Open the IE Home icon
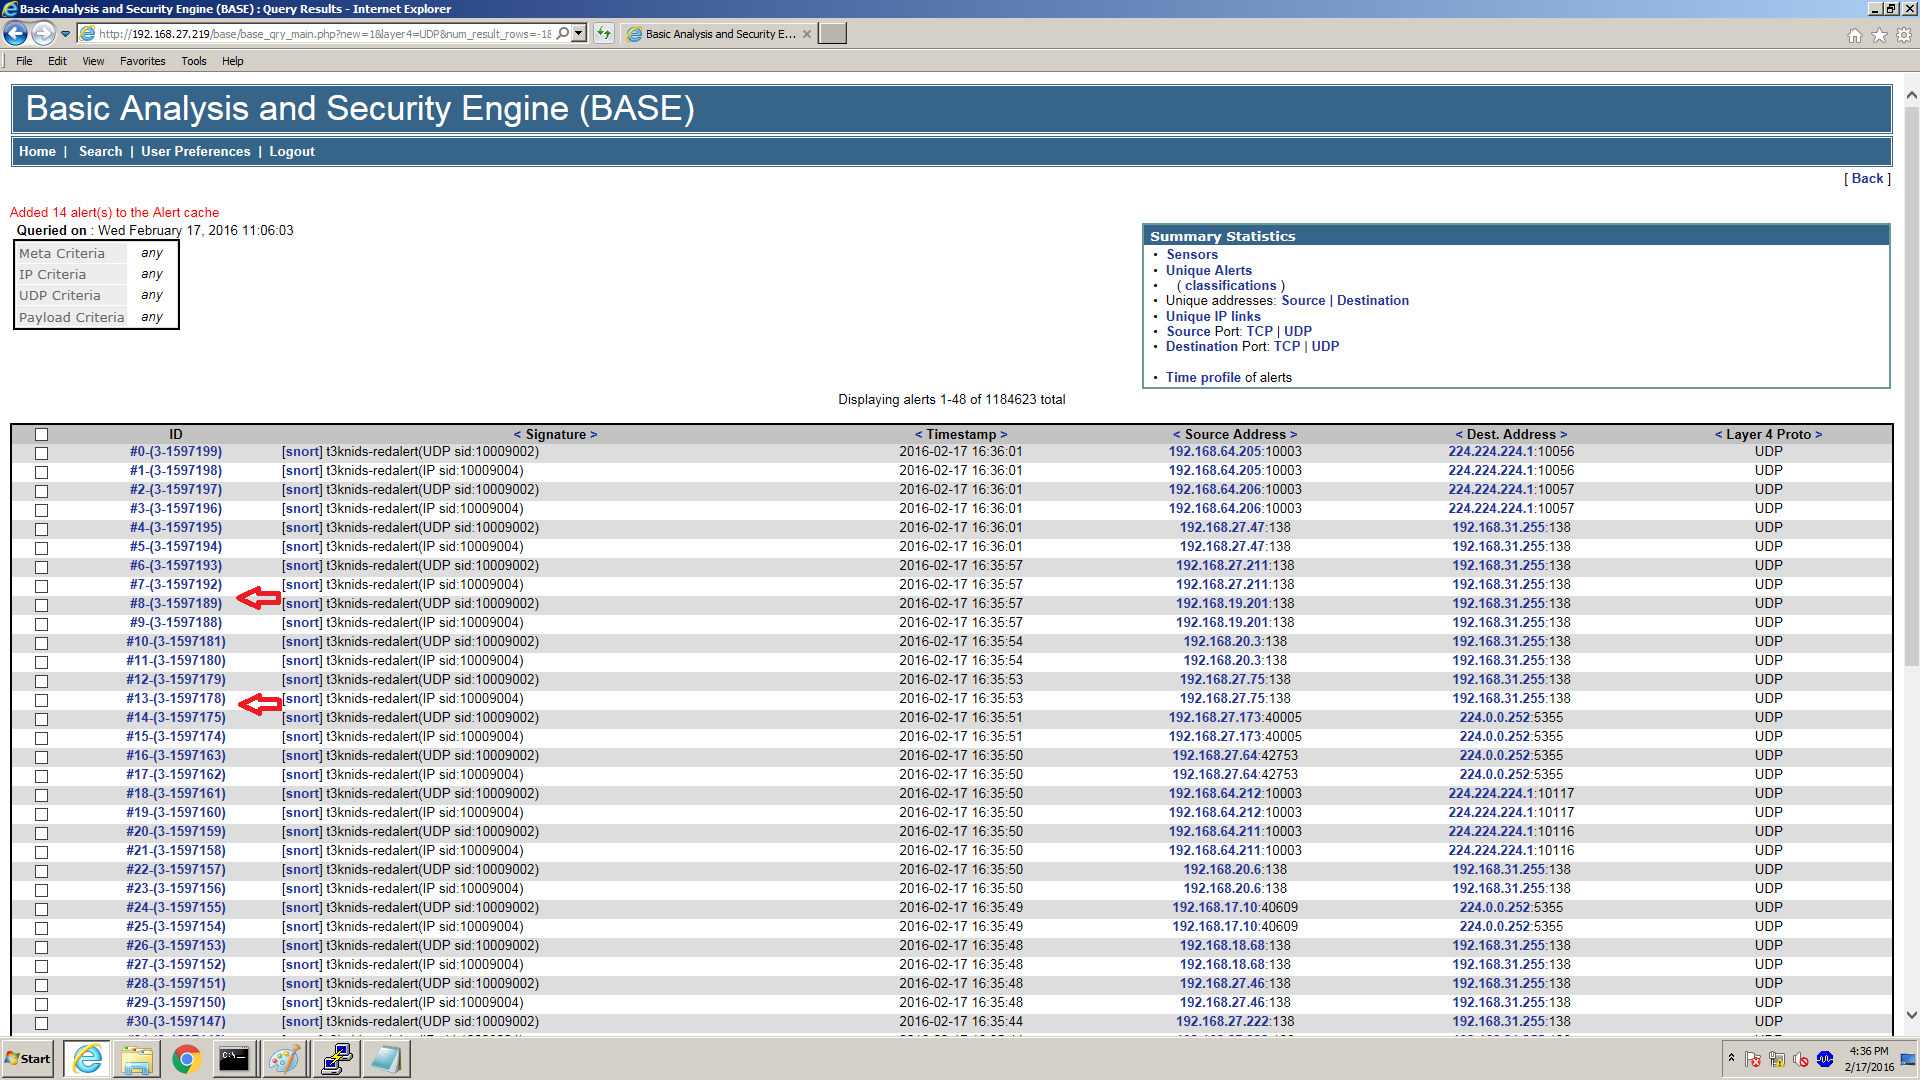This screenshot has width=1920, height=1080. click(x=1855, y=36)
